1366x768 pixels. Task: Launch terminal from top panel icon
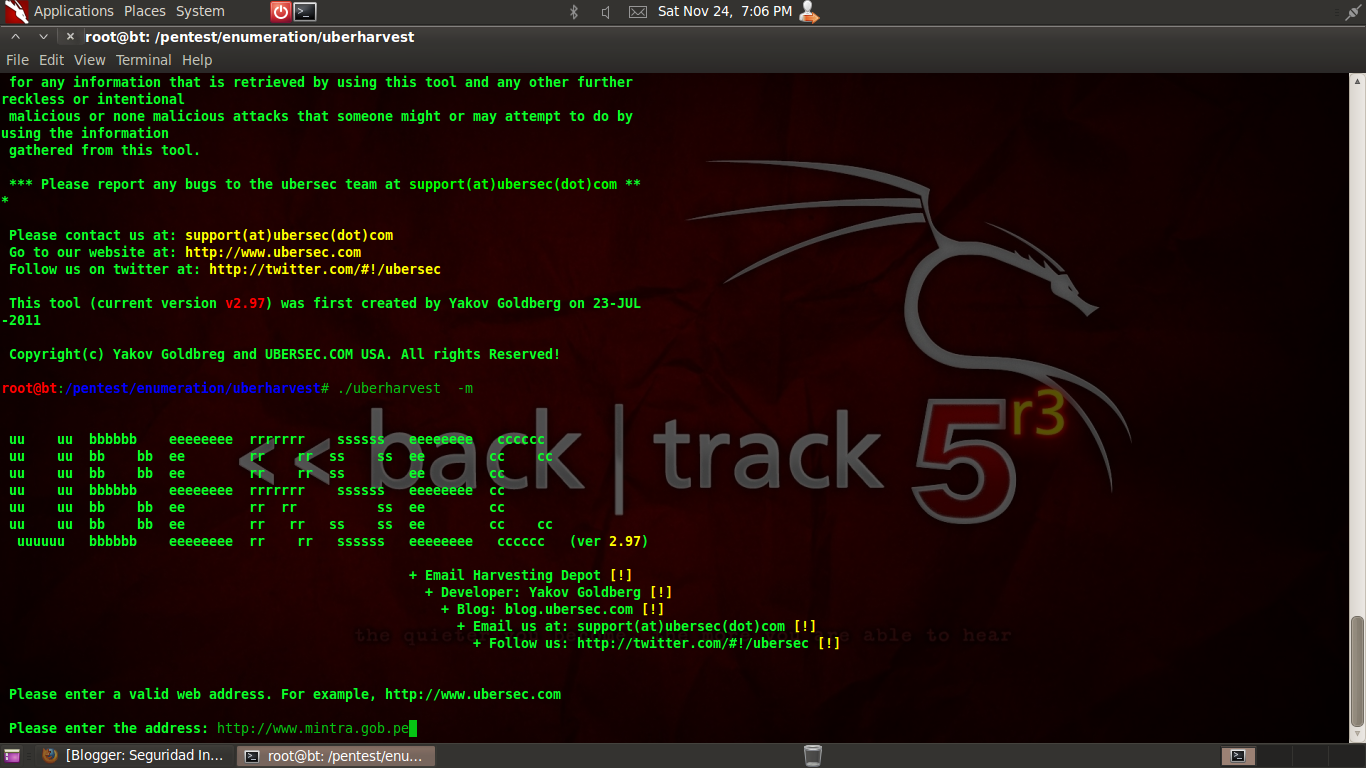click(x=306, y=12)
